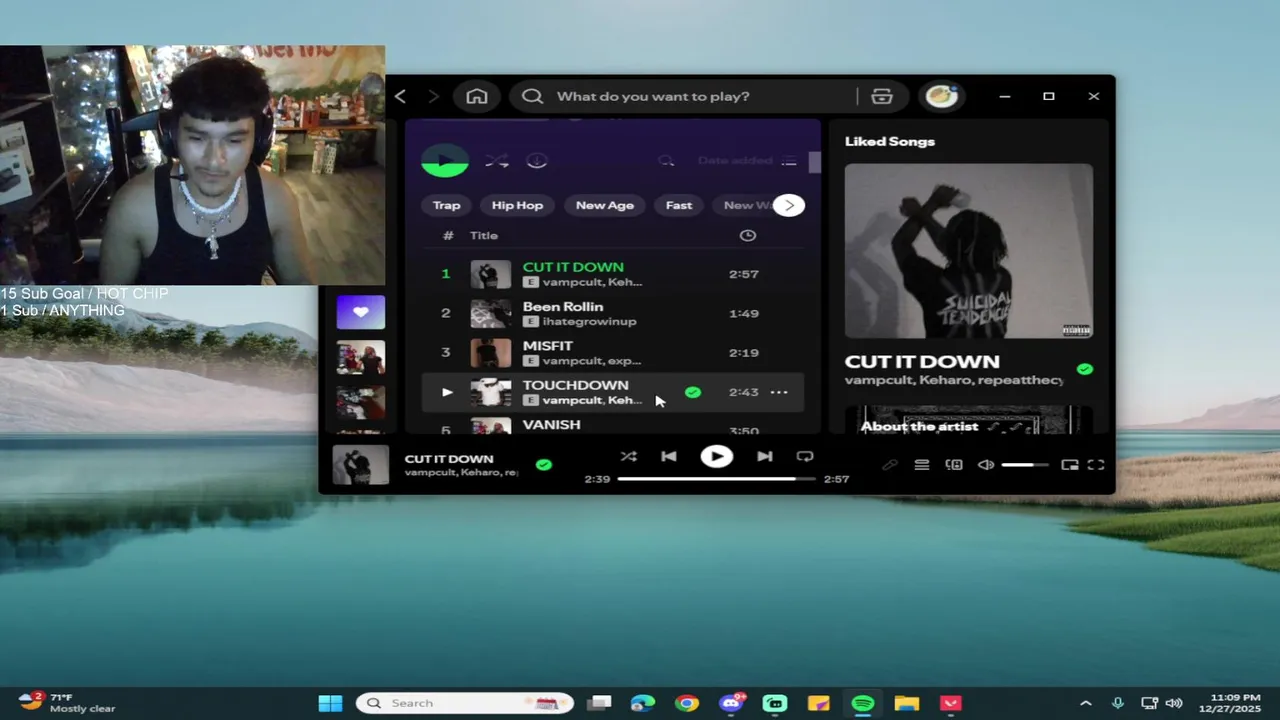Filter Liked Songs by New Age
1280x720 pixels.
604,205
